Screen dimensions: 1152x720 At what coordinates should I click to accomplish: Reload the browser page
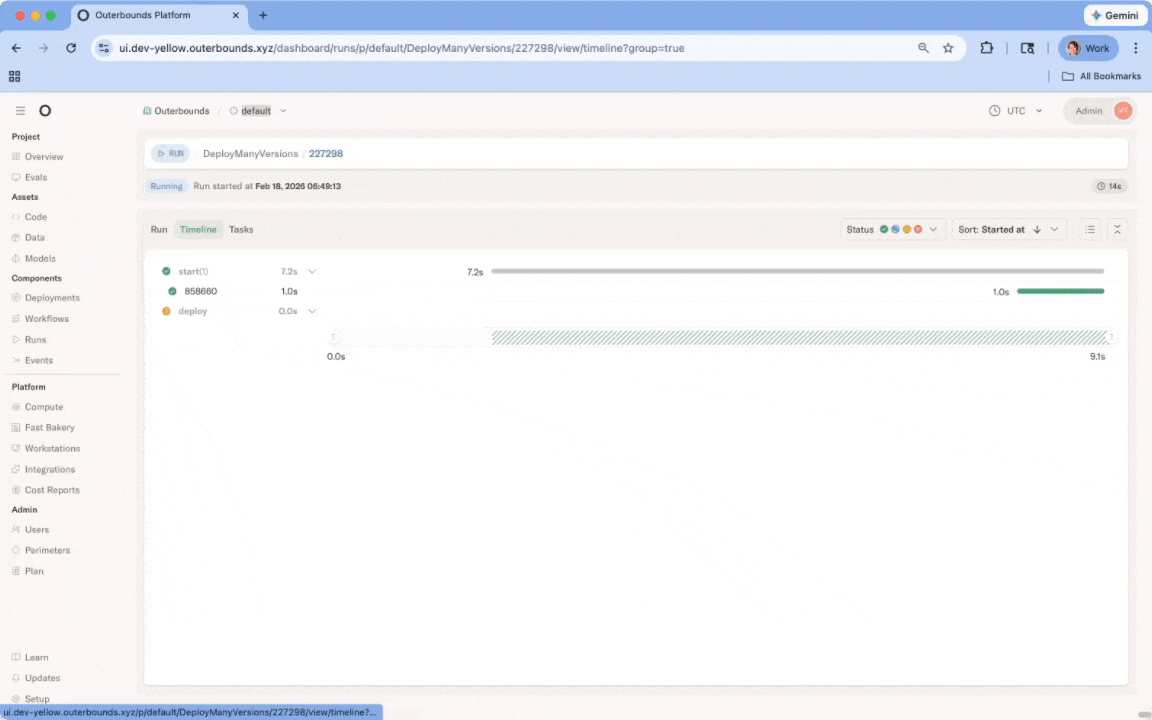[71, 48]
